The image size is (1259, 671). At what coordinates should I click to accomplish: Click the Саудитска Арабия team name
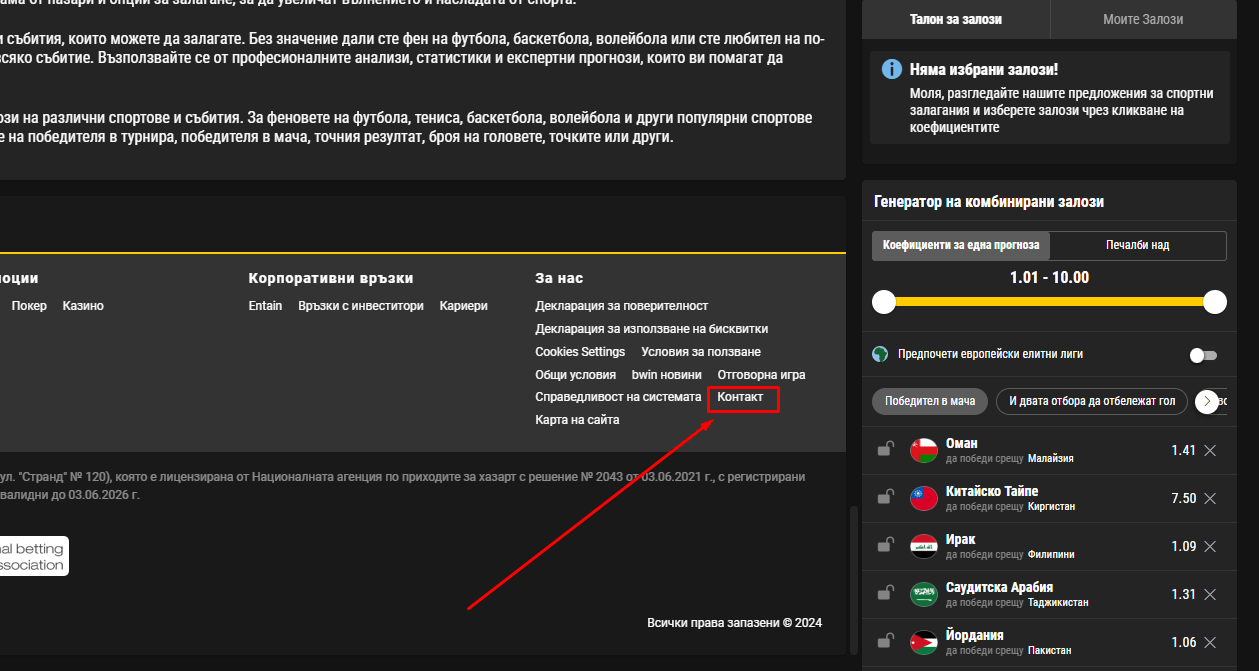[999, 587]
